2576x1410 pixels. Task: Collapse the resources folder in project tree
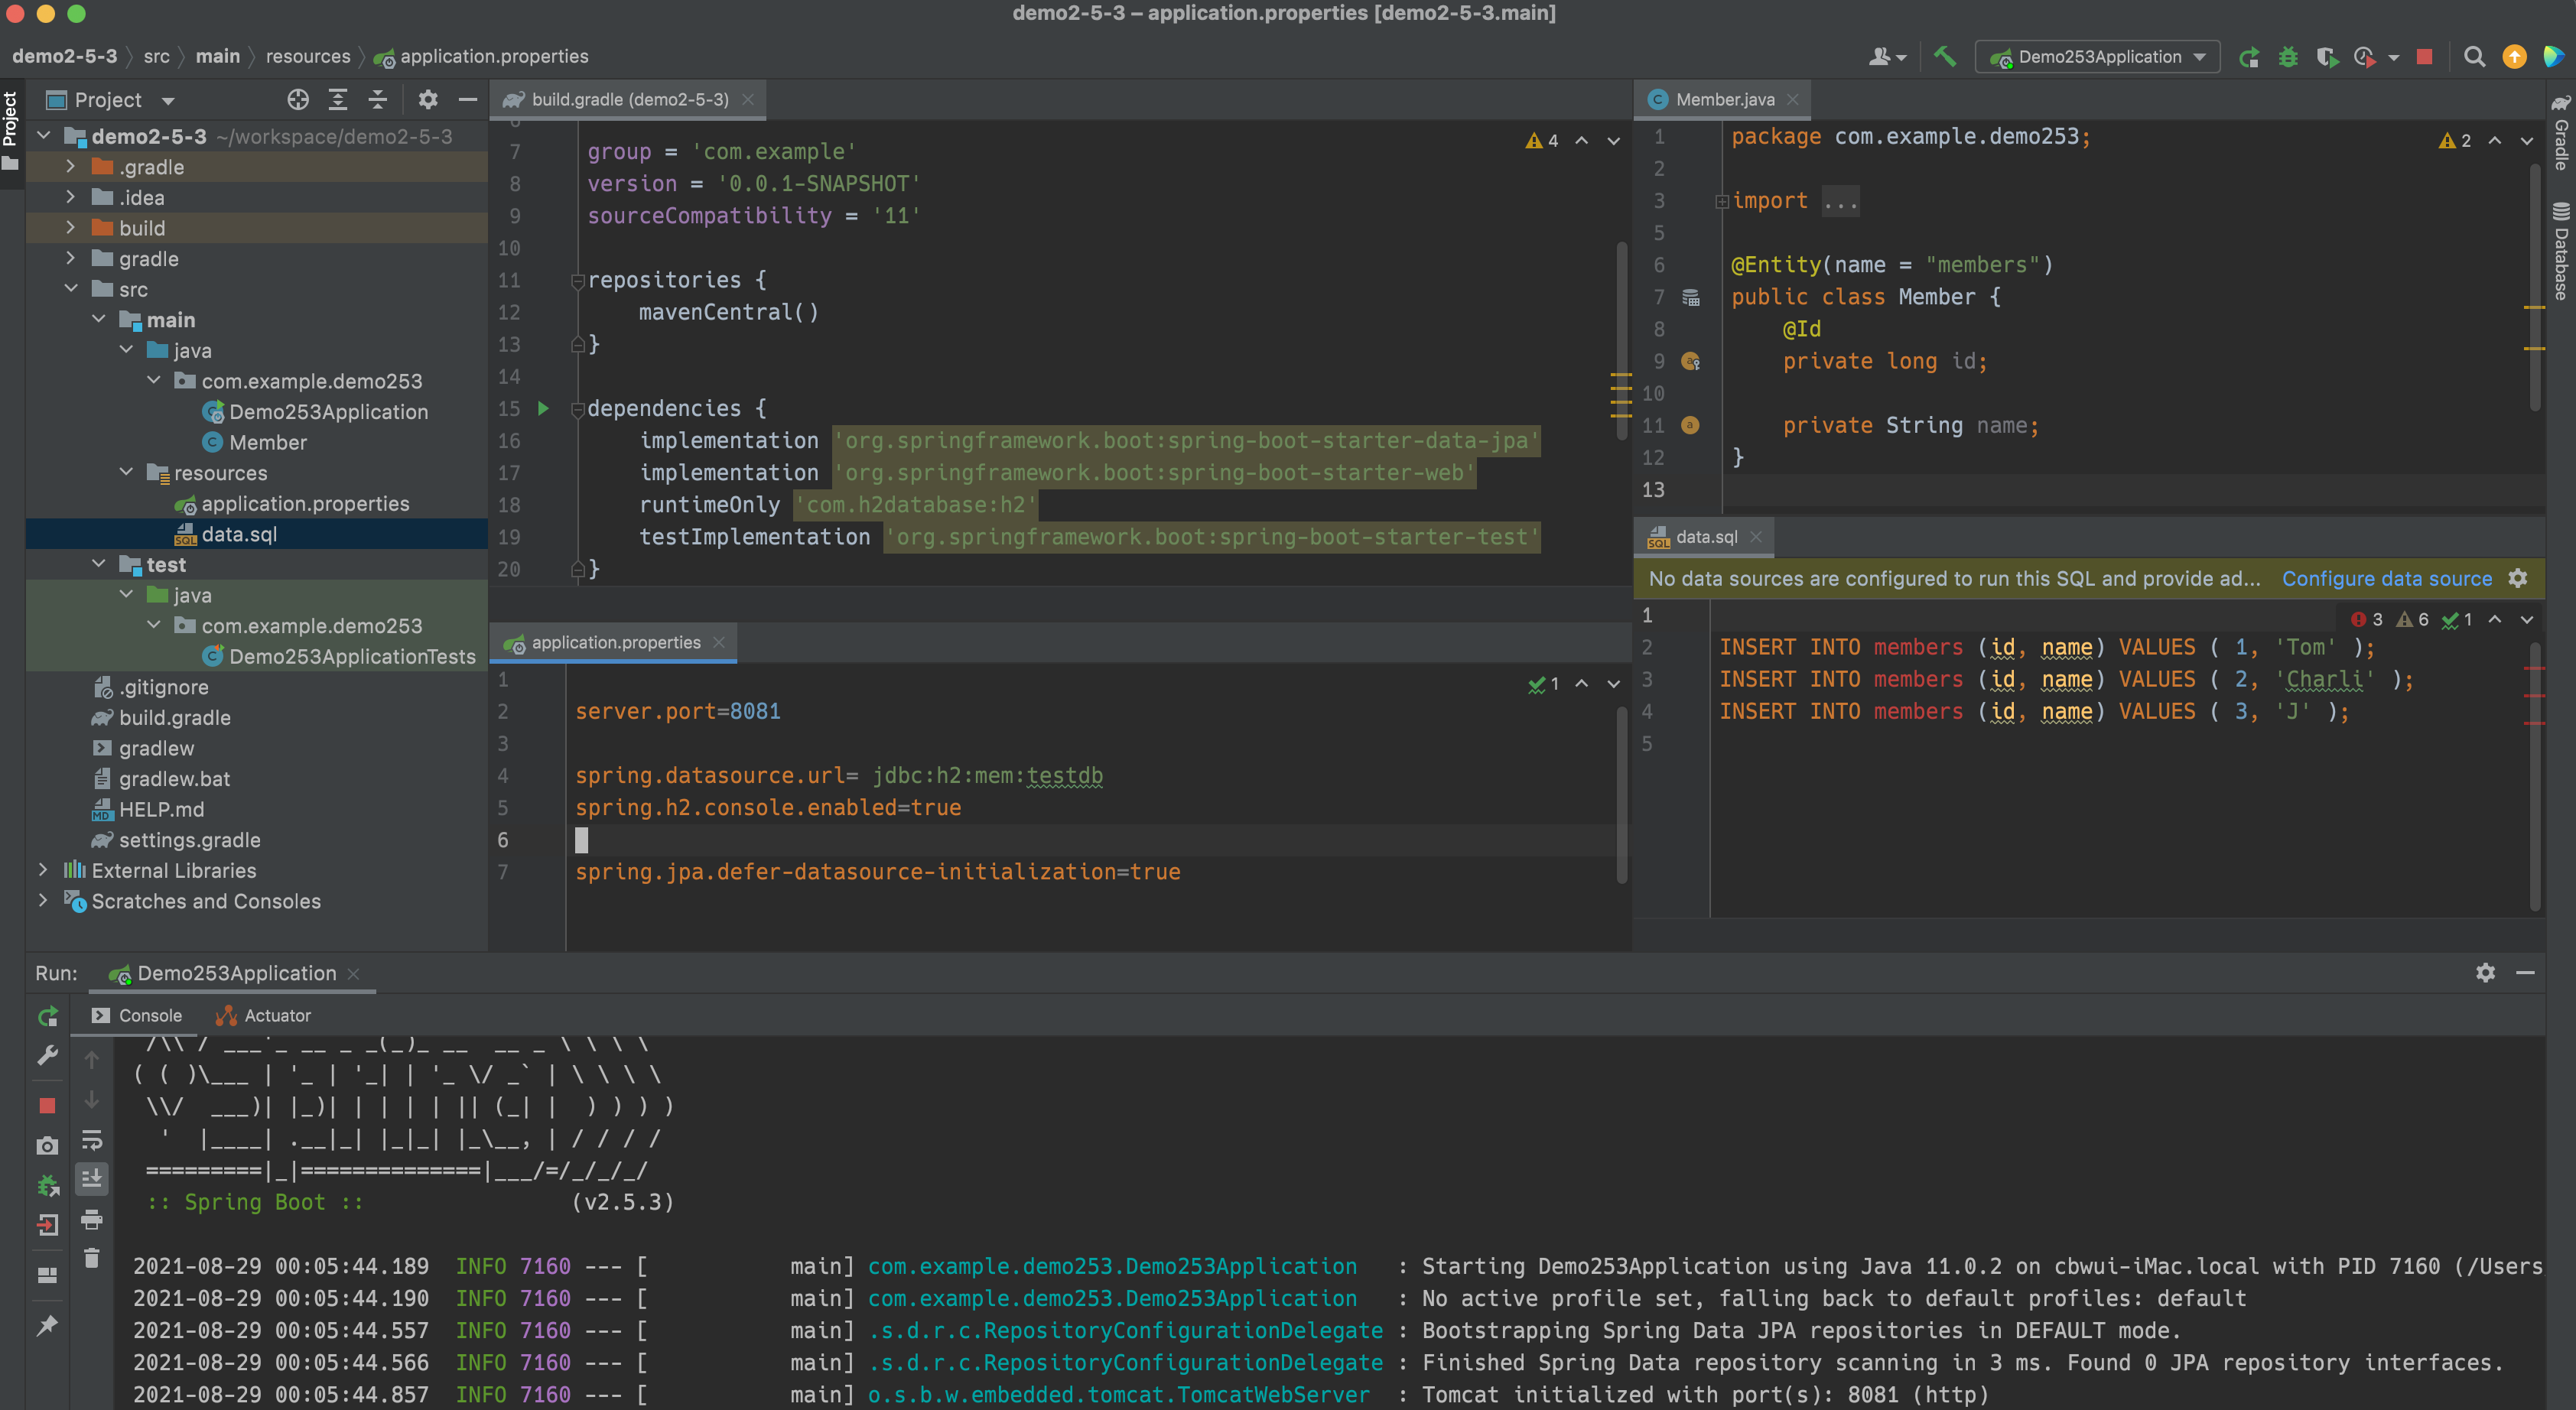pyautogui.click(x=126, y=472)
